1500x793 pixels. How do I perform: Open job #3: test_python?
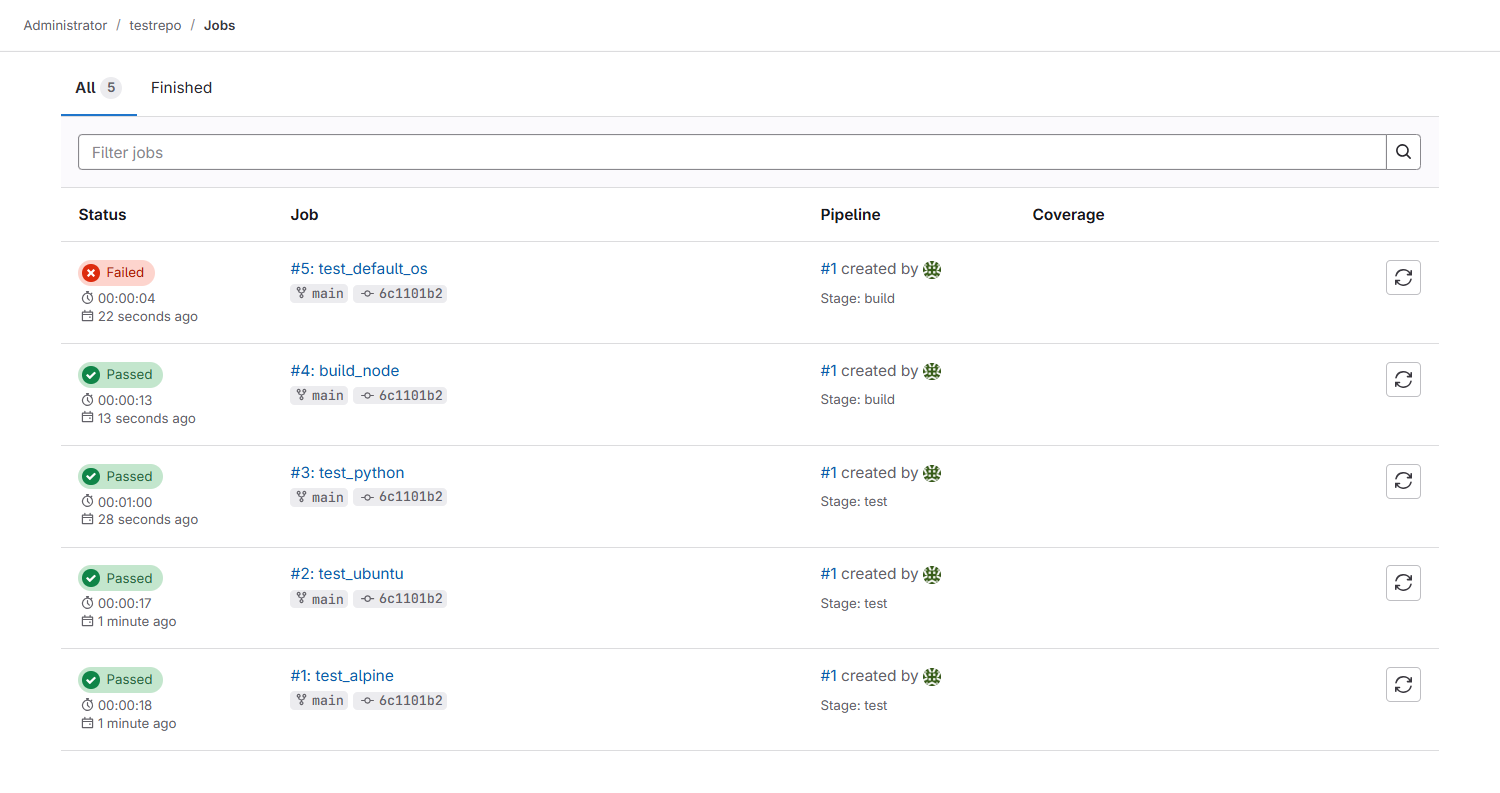coord(347,473)
